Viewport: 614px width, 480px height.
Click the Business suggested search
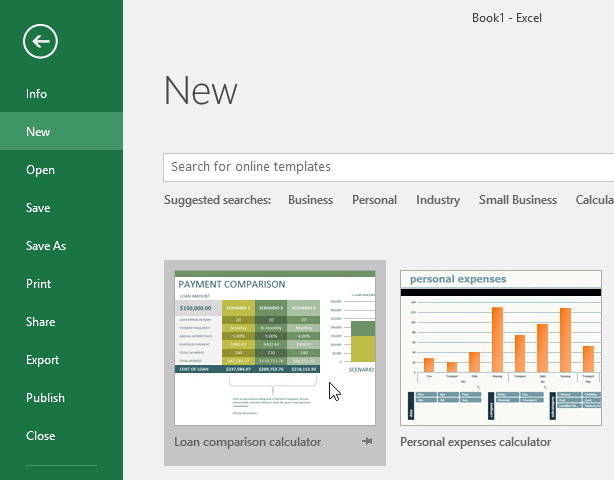310,200
